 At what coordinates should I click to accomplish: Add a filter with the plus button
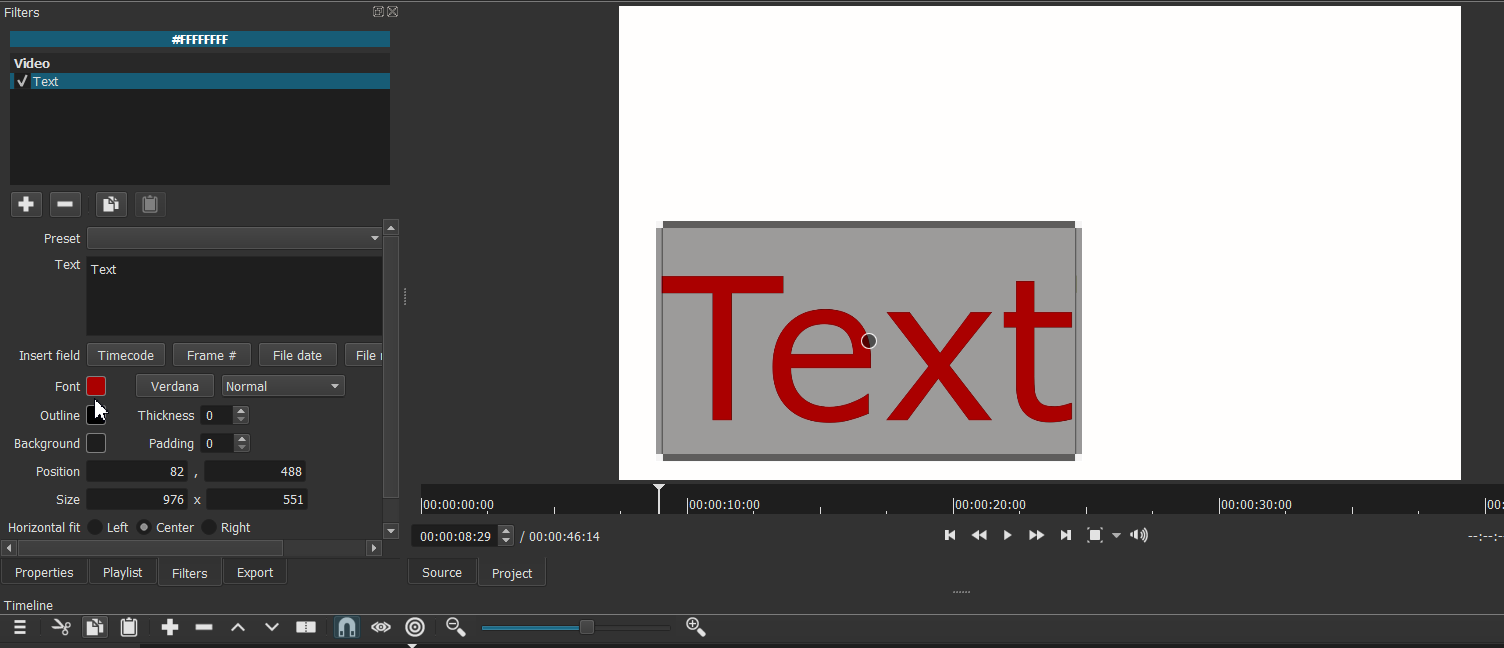(x=26, y=204)
